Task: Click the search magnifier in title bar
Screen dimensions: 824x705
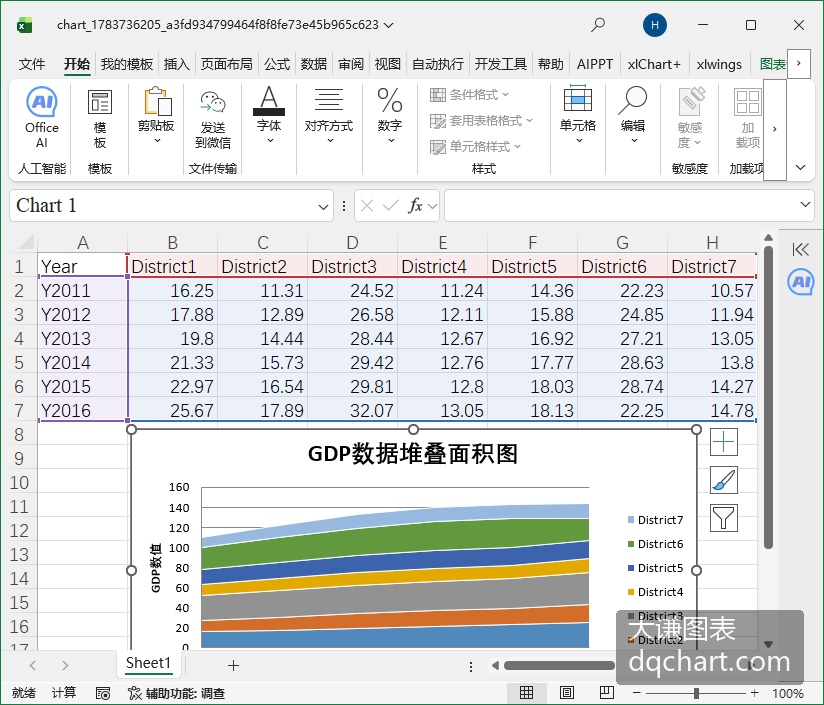Action: click(598, 25)
